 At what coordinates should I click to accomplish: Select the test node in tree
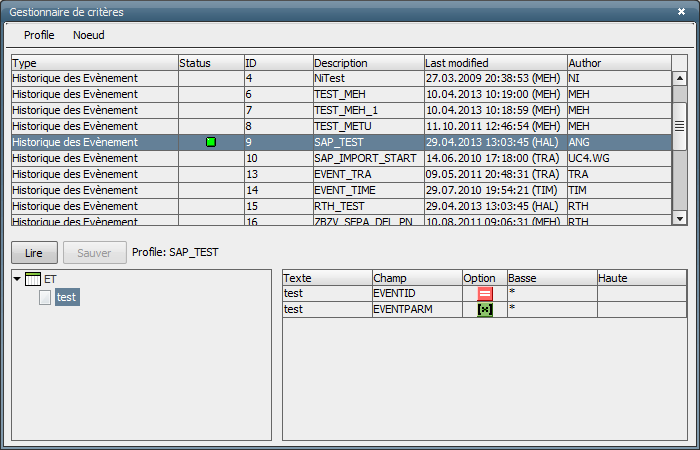(67, 297)
